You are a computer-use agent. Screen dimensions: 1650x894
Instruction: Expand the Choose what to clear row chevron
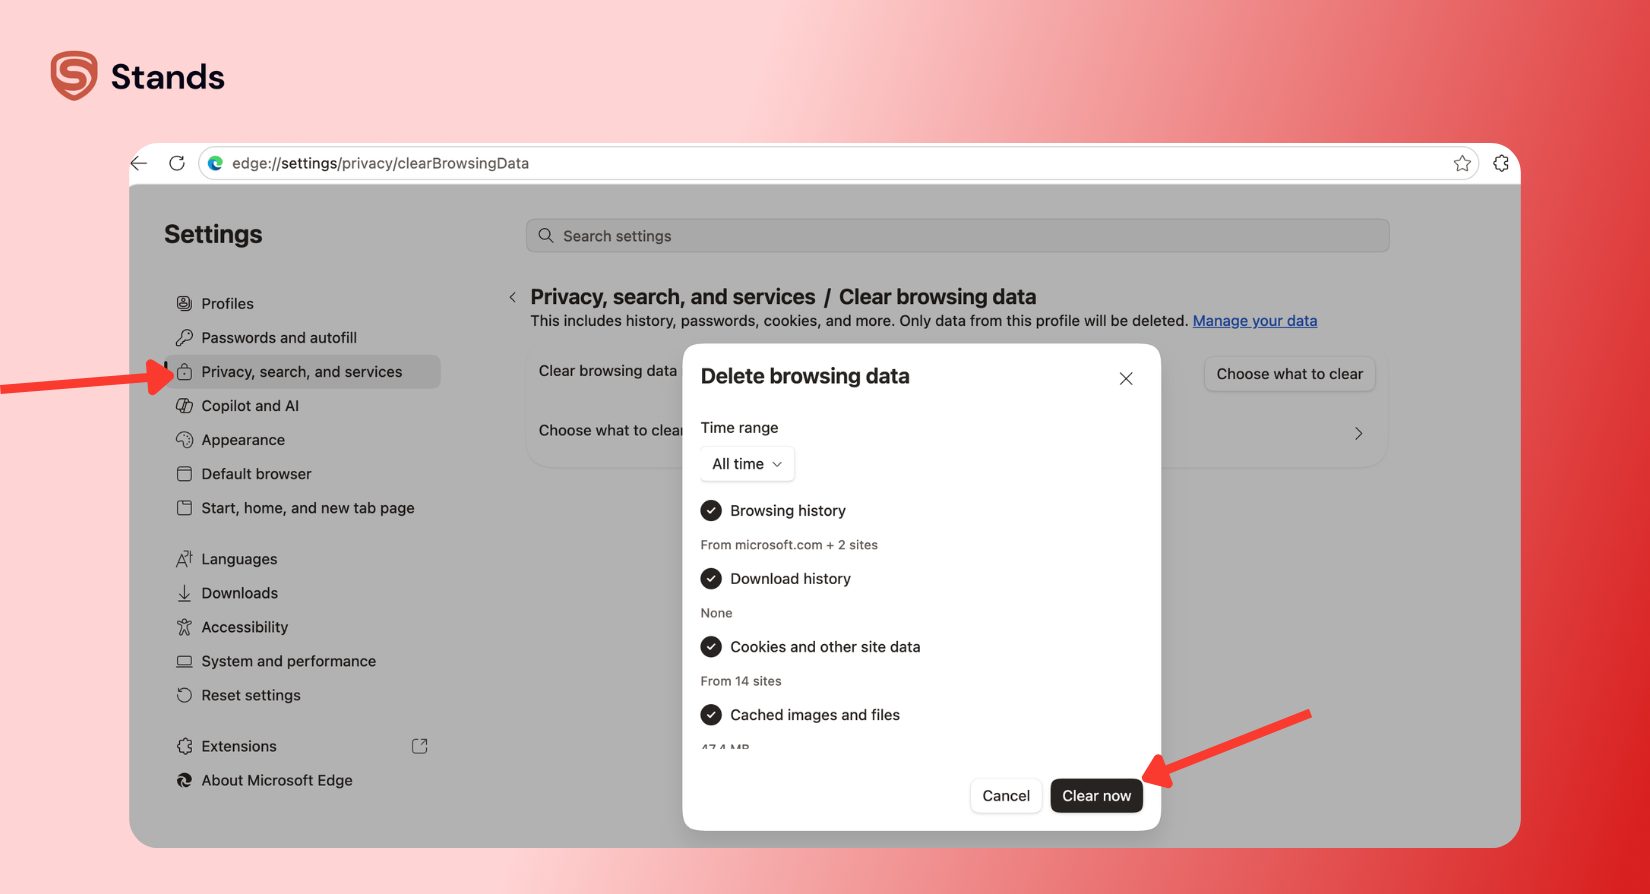[x=1358, y=433]
